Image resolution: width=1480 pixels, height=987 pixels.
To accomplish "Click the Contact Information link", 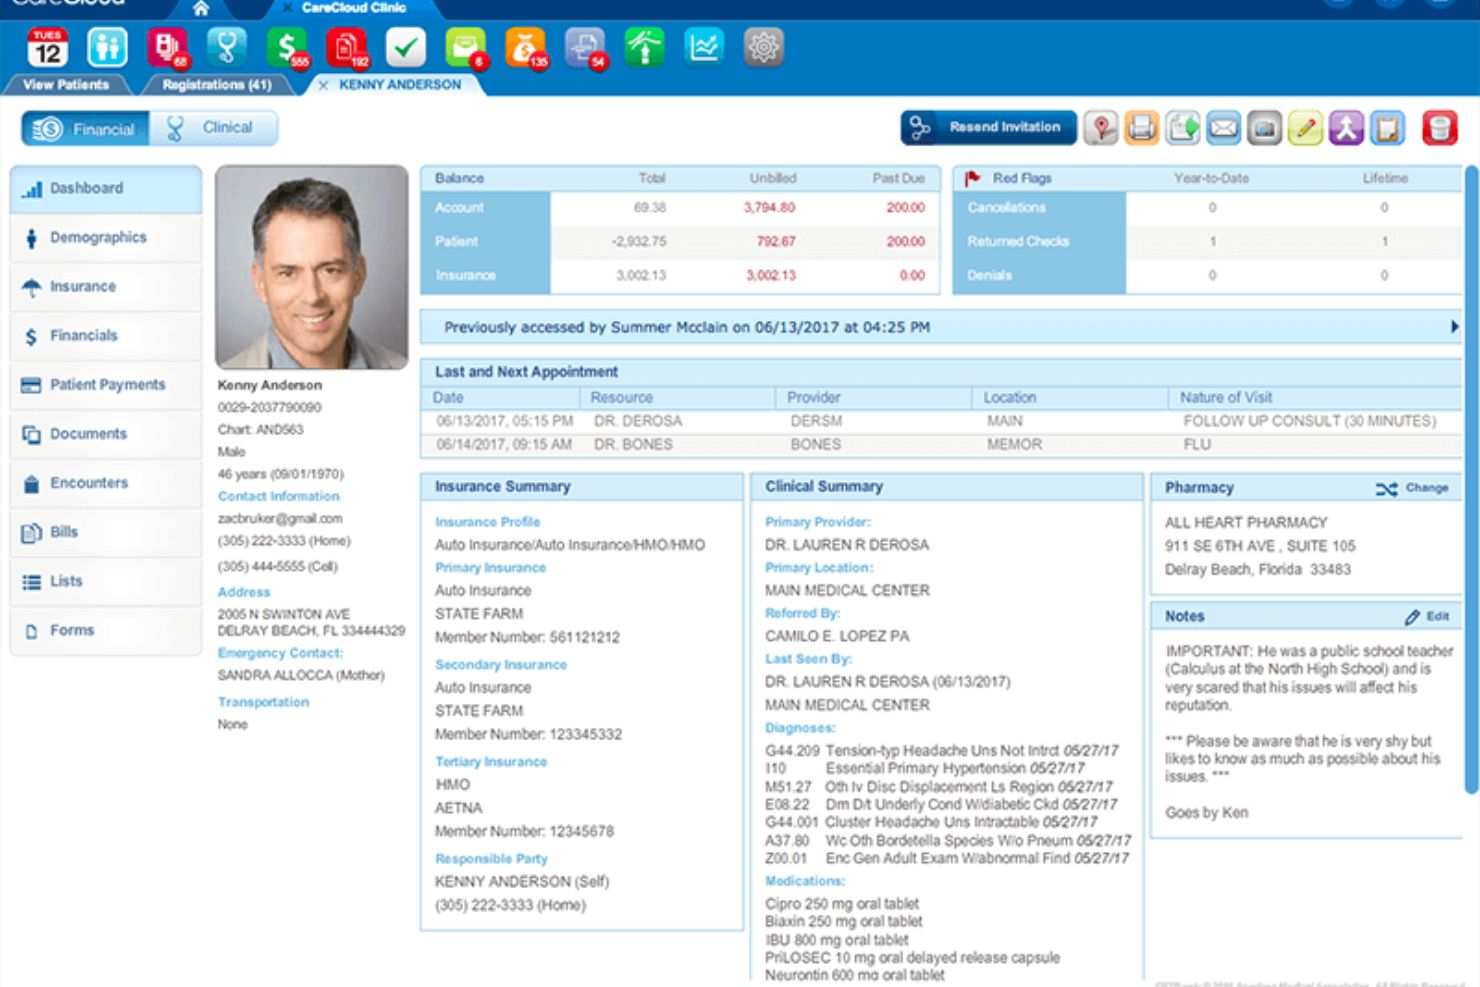I will pyautogui.click(x=279, y=496).
